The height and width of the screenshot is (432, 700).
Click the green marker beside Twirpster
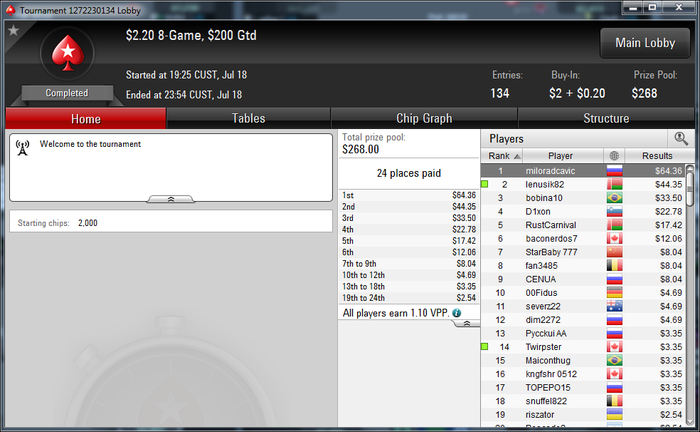coord(484,346)
